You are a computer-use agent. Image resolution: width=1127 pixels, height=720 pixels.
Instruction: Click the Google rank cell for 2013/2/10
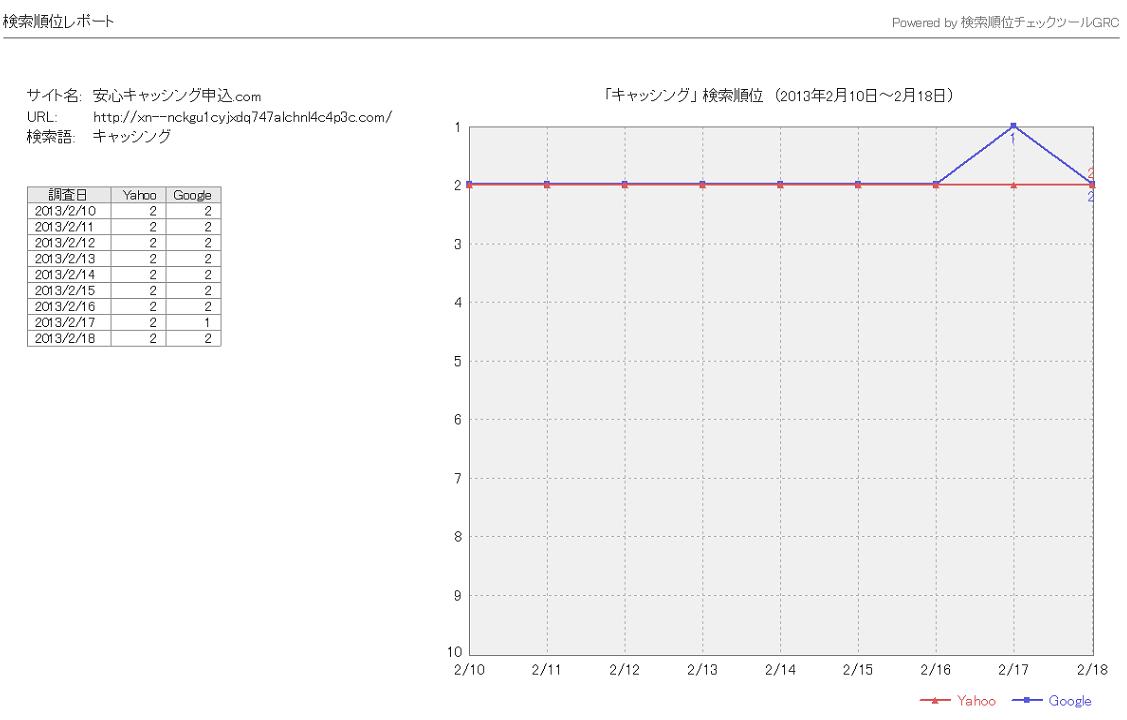(x=193, y=211)
